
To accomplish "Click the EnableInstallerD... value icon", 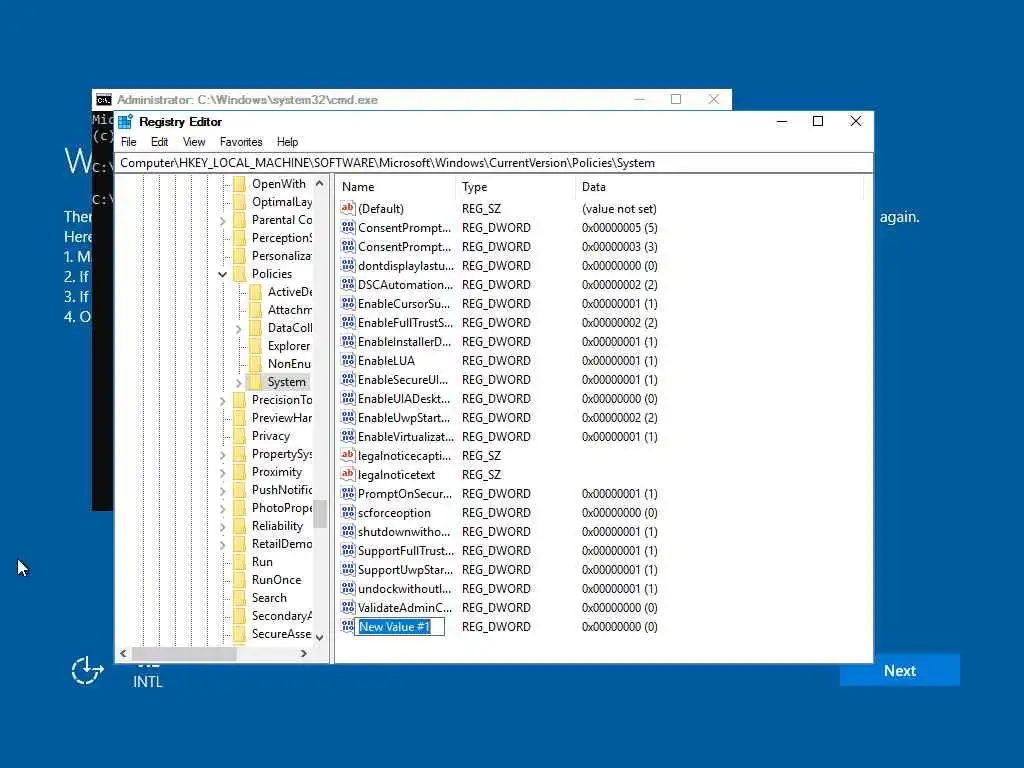I will (x=347, y=341).
